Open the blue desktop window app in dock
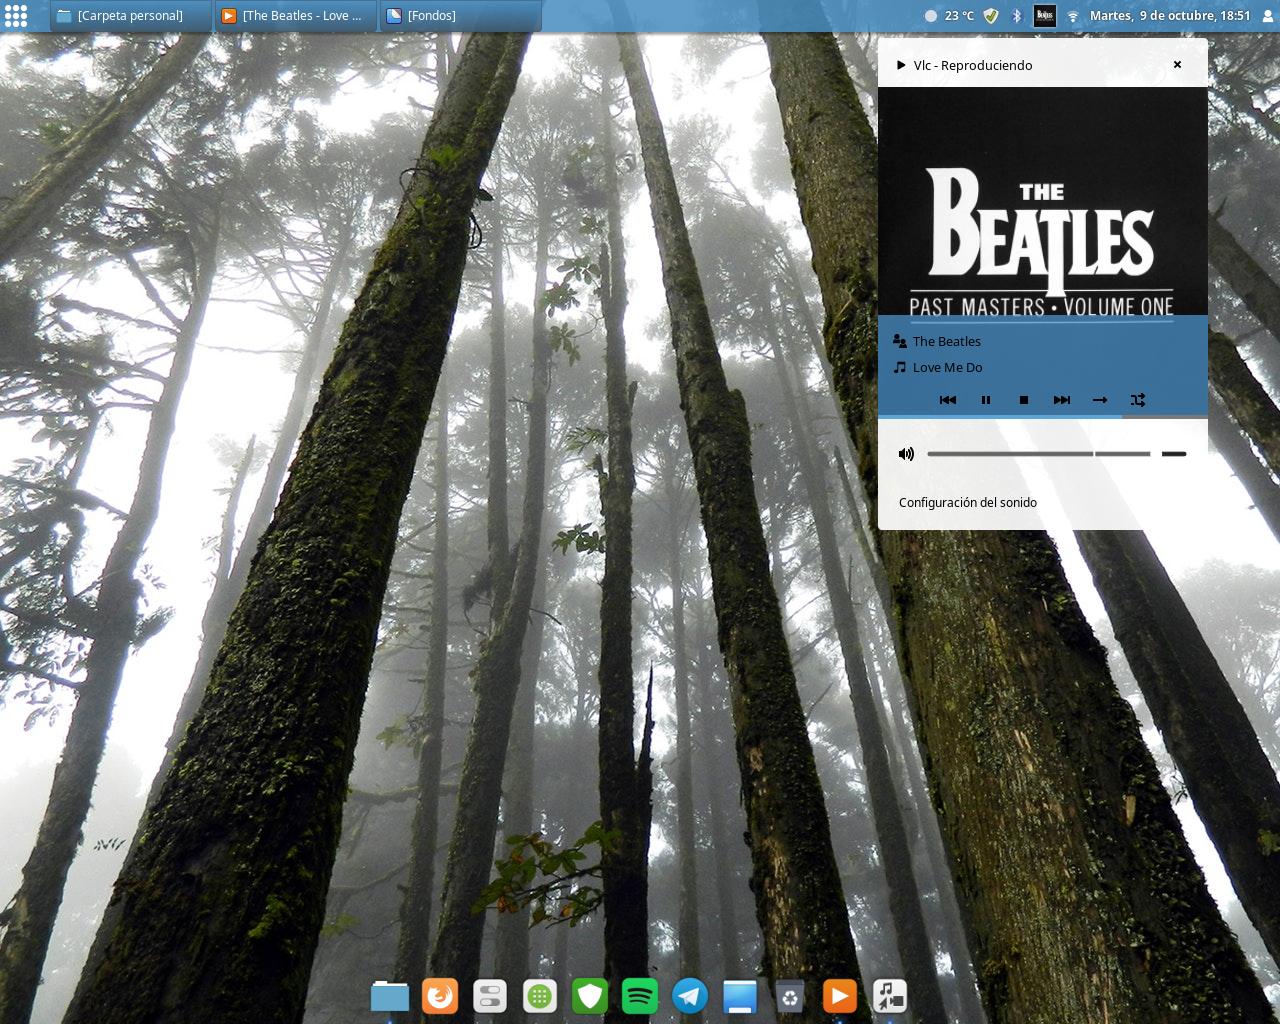 [740, 996]
